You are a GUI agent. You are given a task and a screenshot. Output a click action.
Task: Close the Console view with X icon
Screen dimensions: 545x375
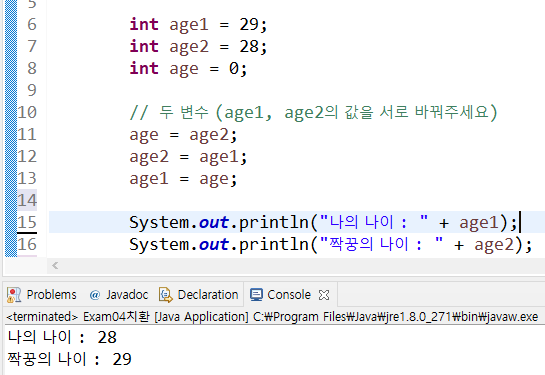pos(324,295)
